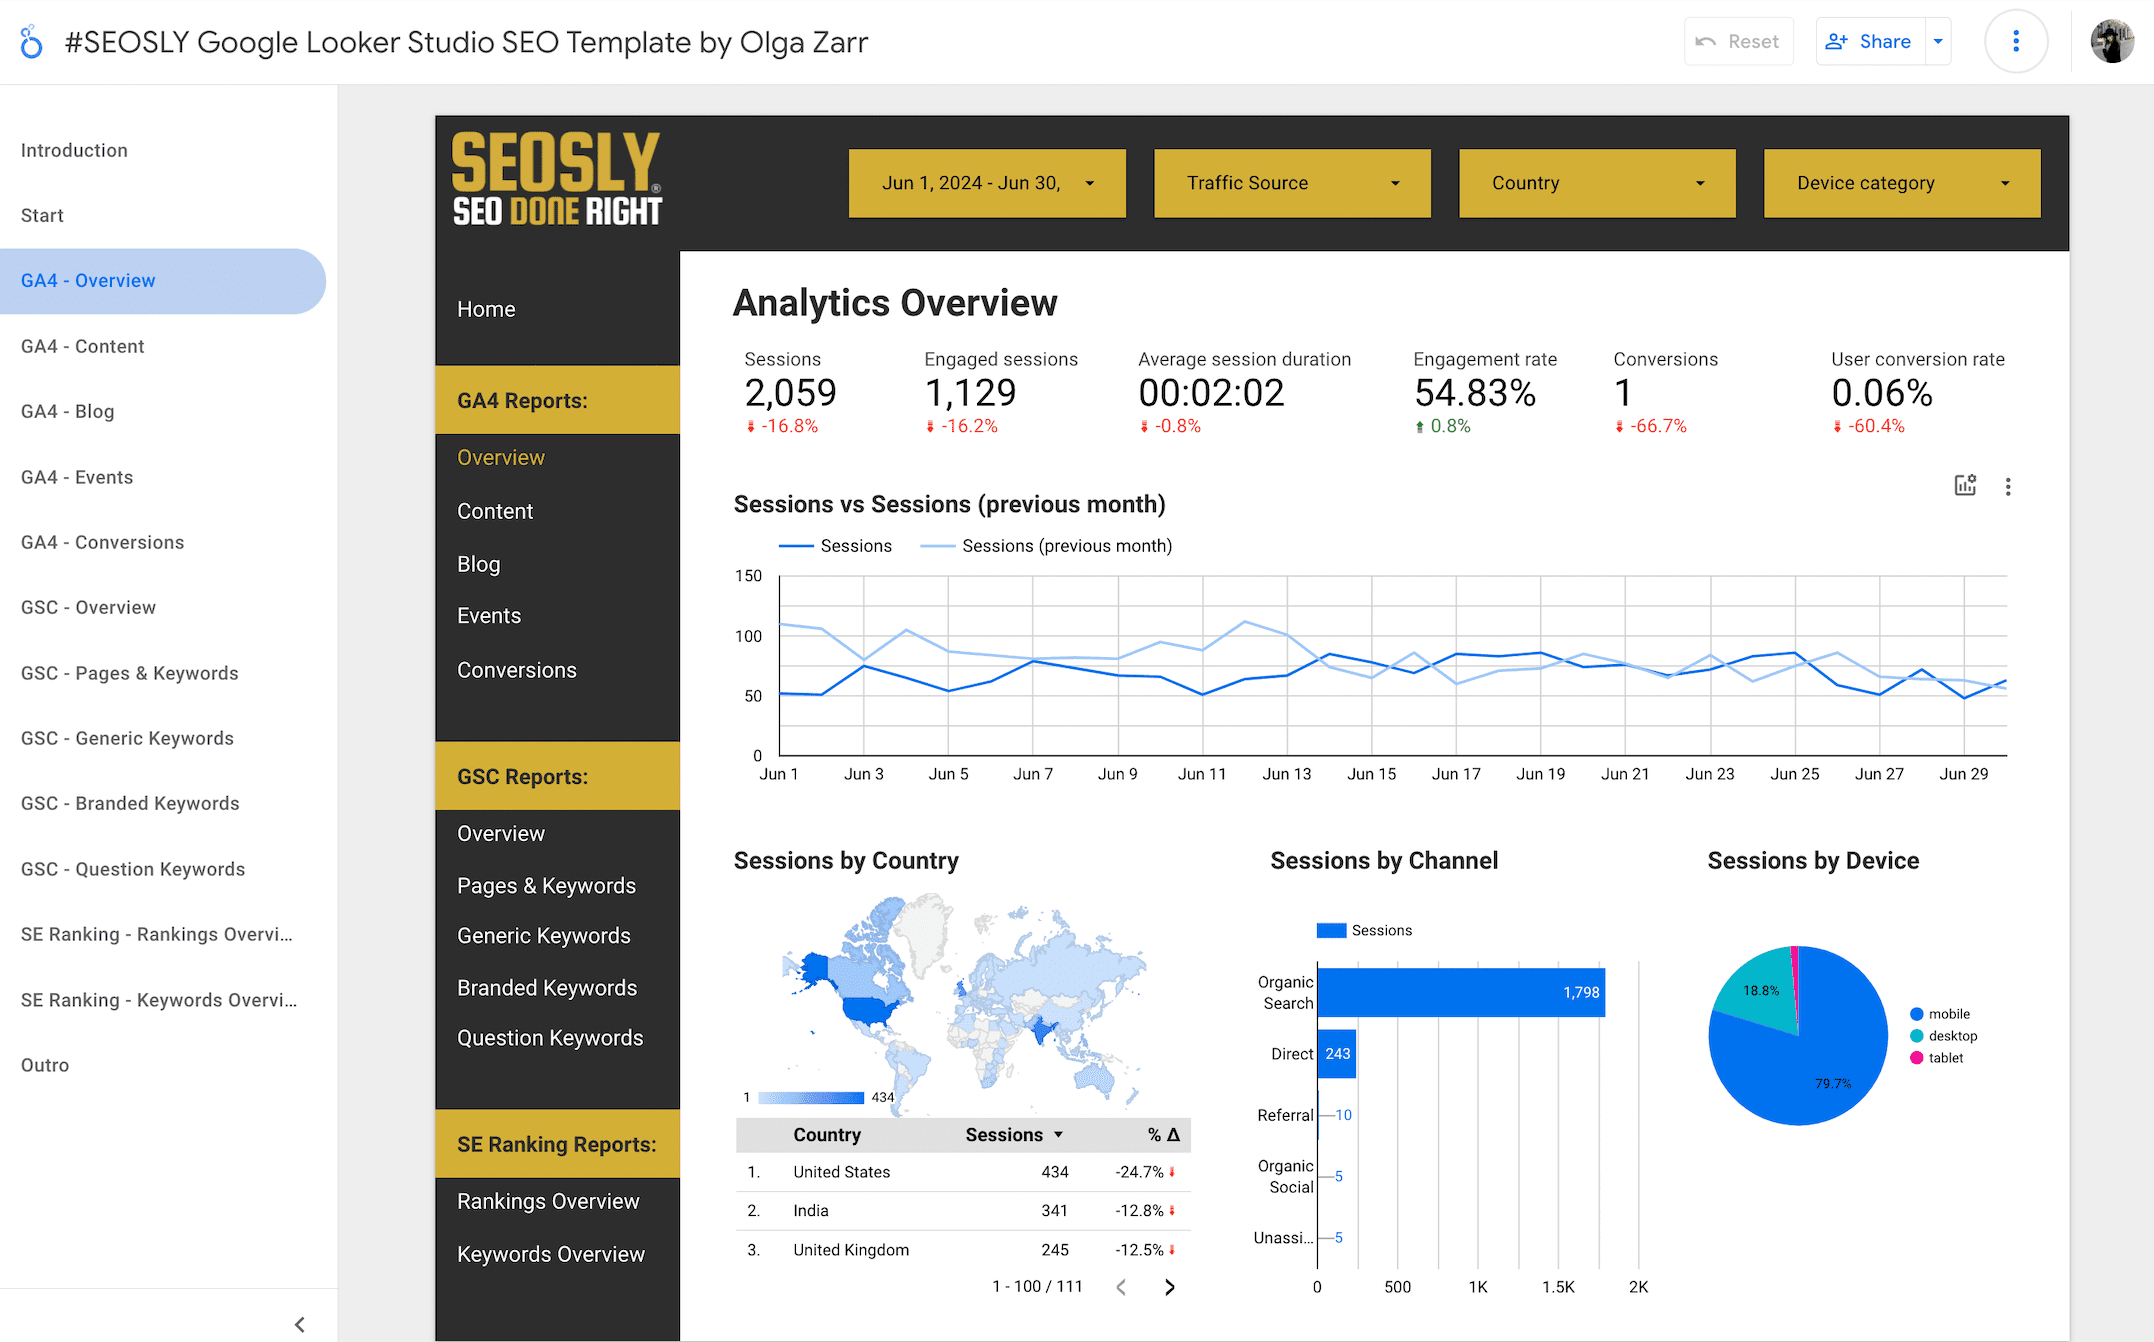Open the line chart more options menu
This screenshot has width=2154, height=1342.
(x=2008, y=487)
